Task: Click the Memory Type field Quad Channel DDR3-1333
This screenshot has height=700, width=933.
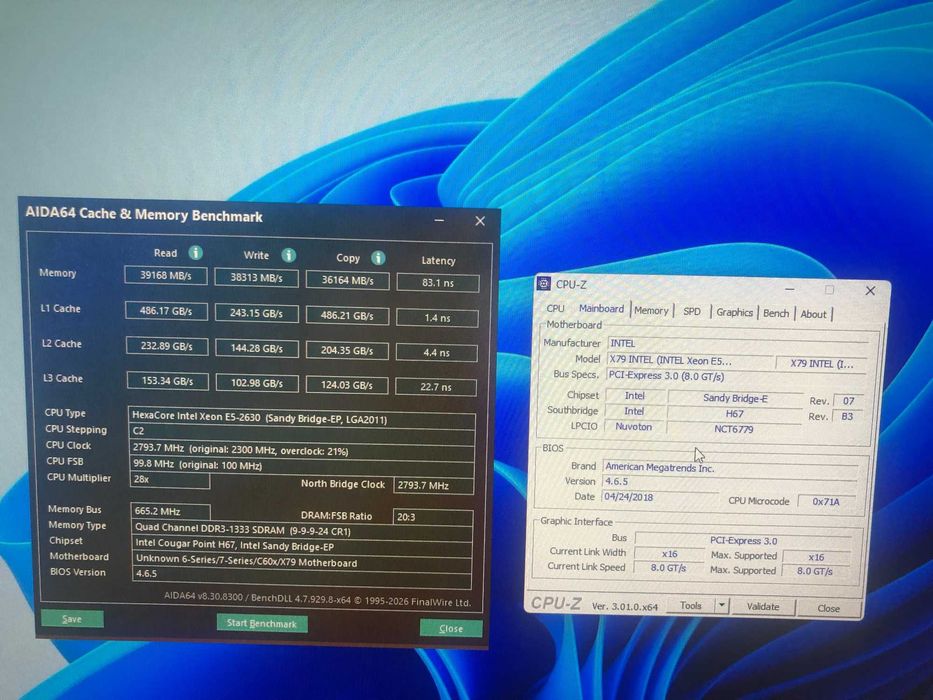Action: click(302, 529)
